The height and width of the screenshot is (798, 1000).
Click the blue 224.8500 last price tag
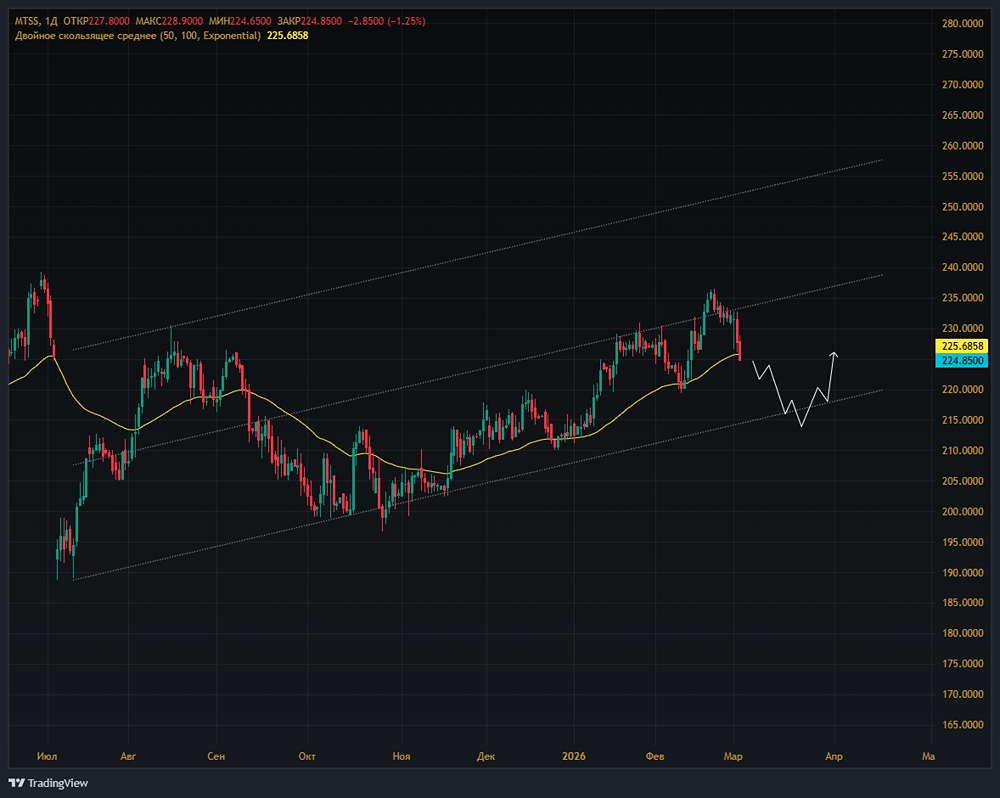tap(962, 360)
